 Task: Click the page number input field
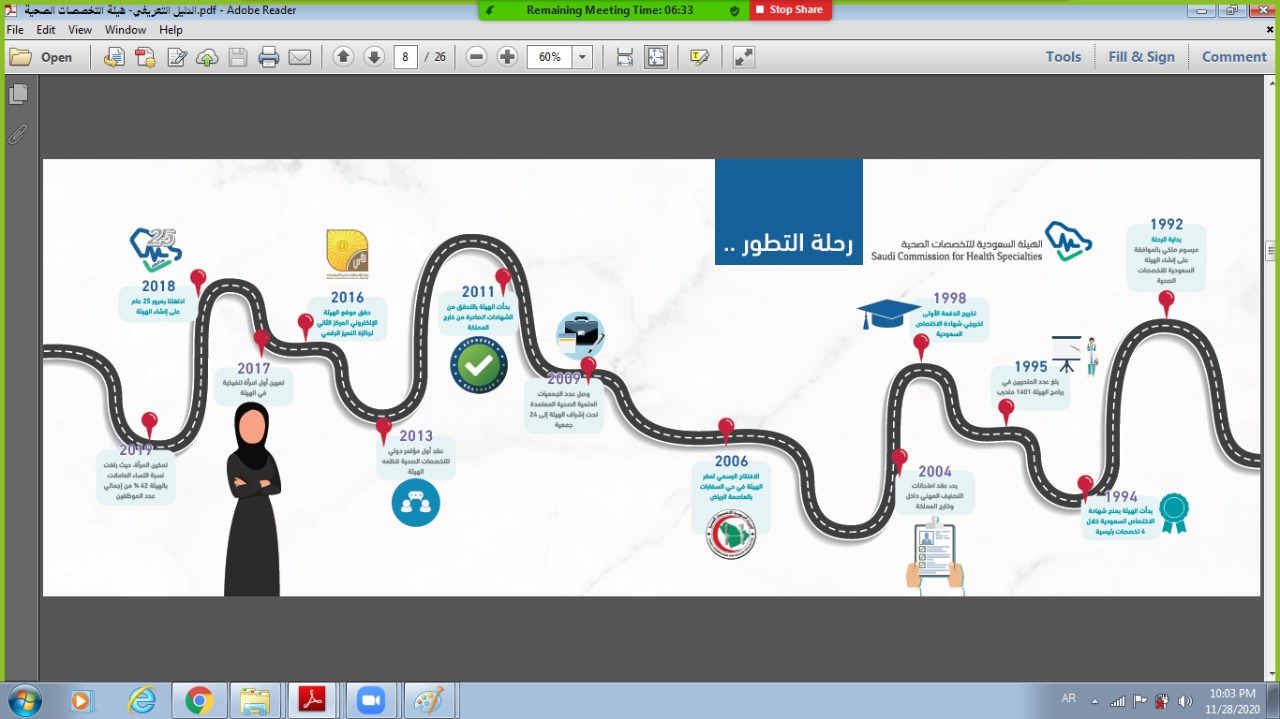405,57
